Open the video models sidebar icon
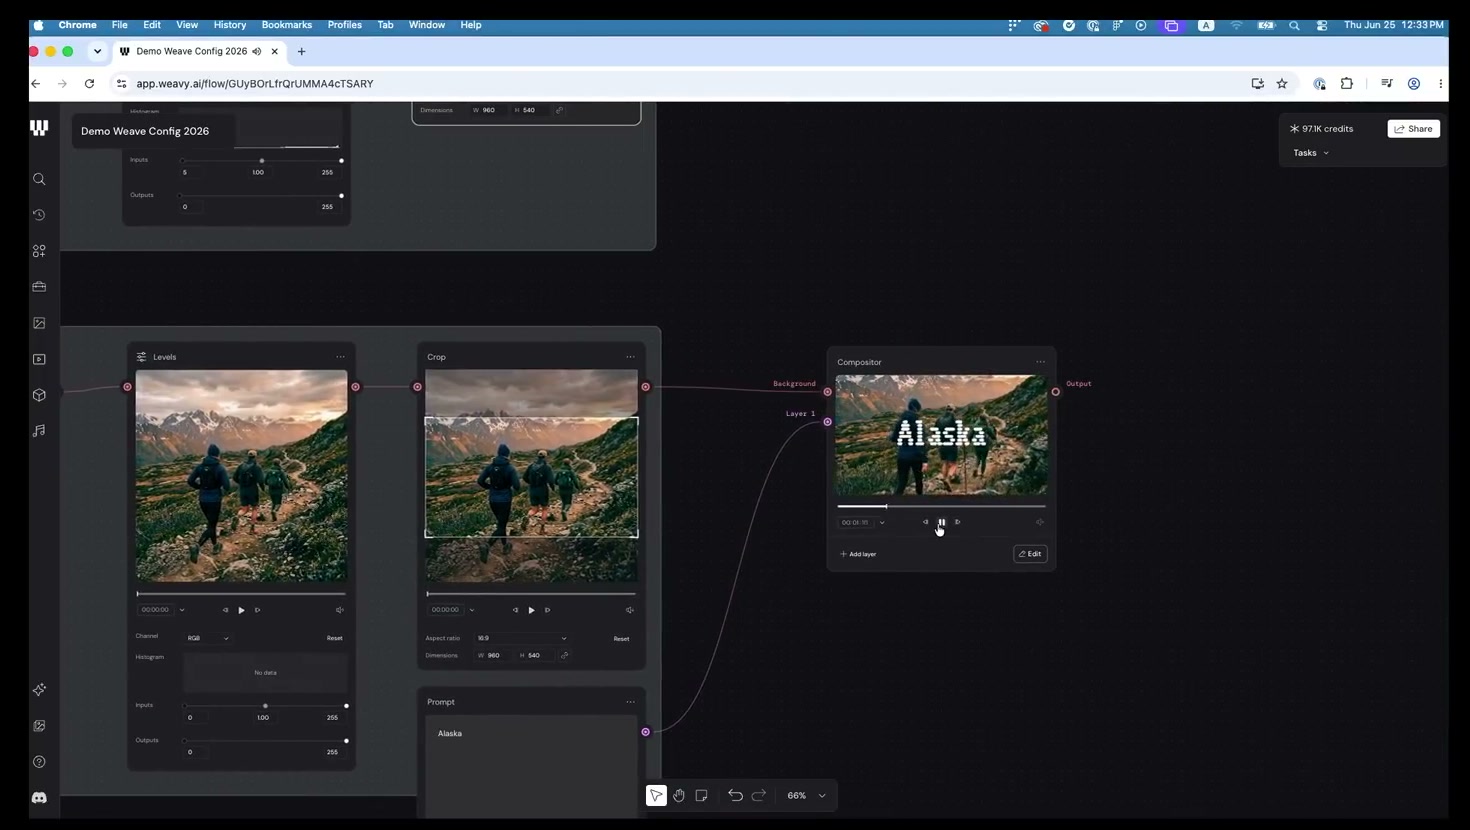 39,359
